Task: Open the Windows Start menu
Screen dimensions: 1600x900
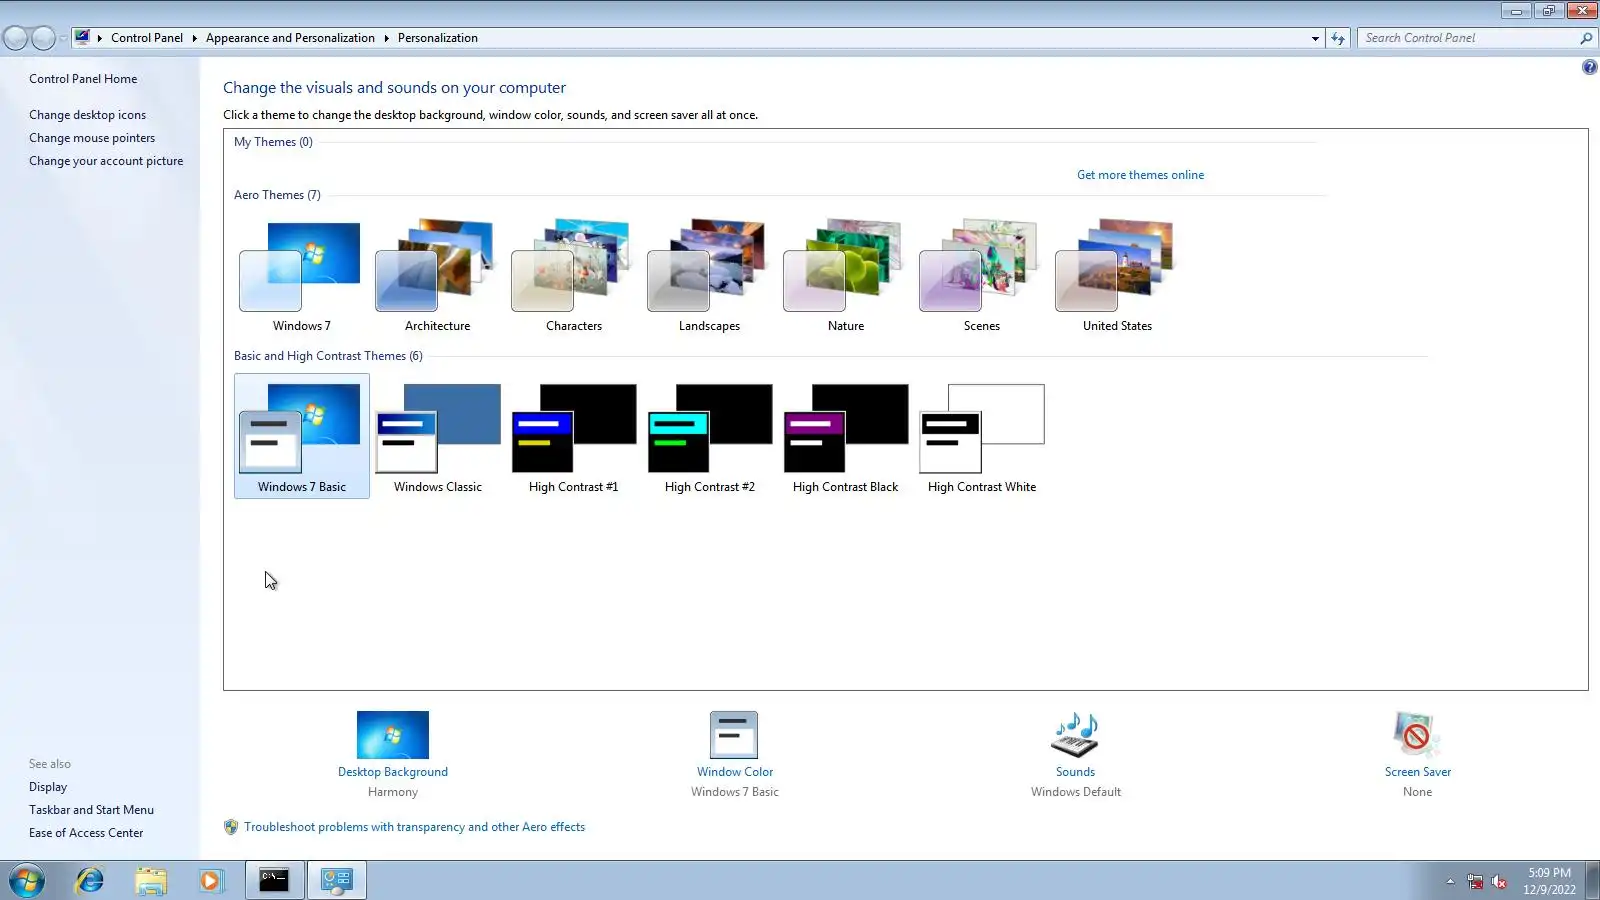Action: tap(27, 881)
